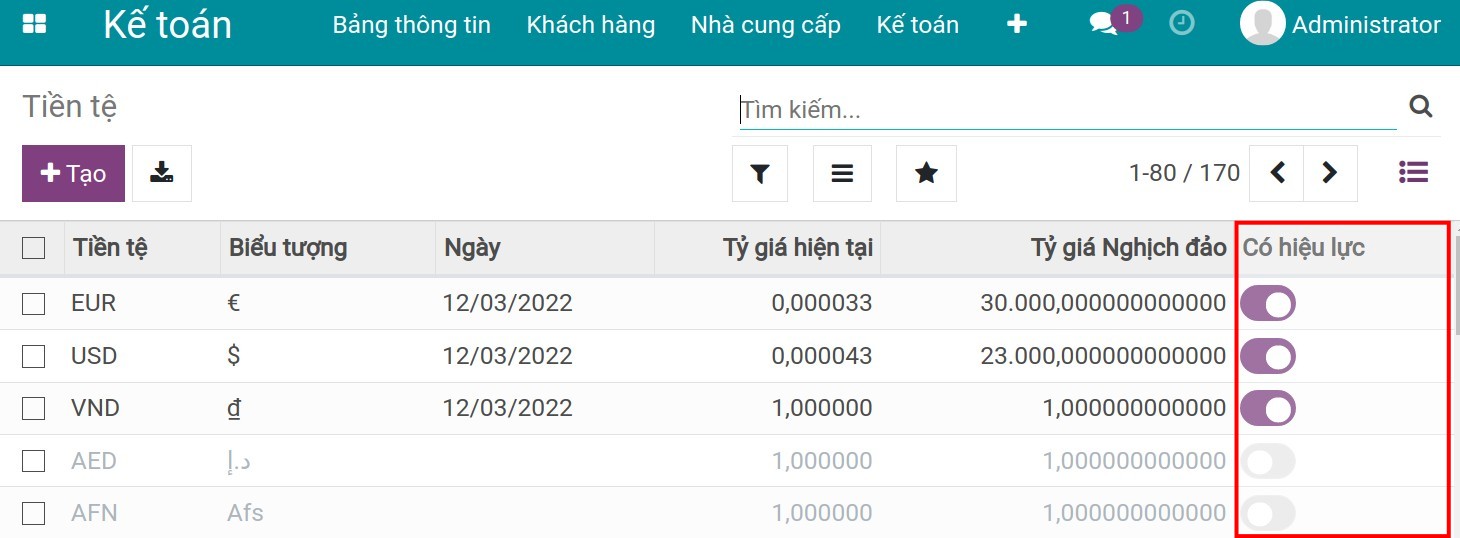The image size is (1460, 538).
Task: Open the apps grid menu icon
Action: [x=34, y=24]
